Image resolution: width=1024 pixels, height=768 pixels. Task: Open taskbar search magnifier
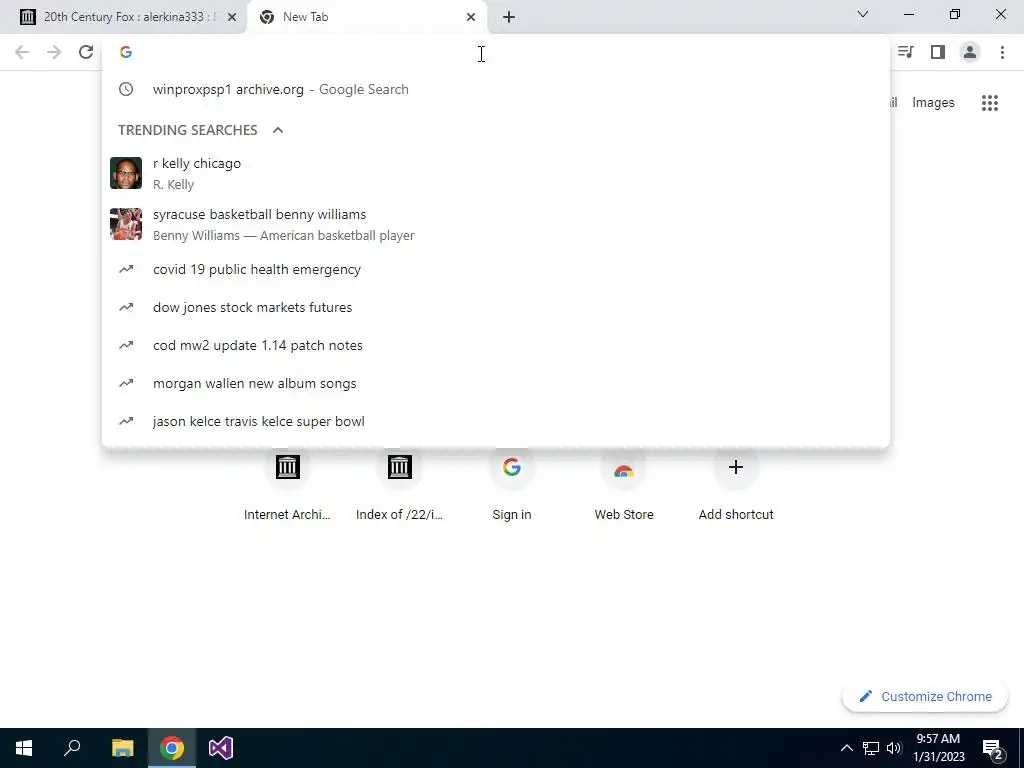click(72, 748)
